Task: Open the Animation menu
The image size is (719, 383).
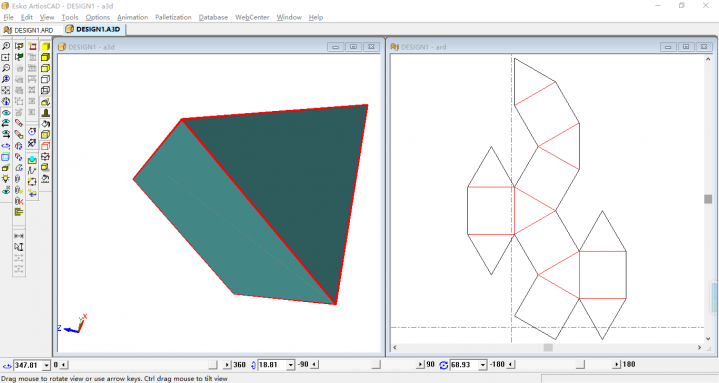Action: click(x=133, y=17)
